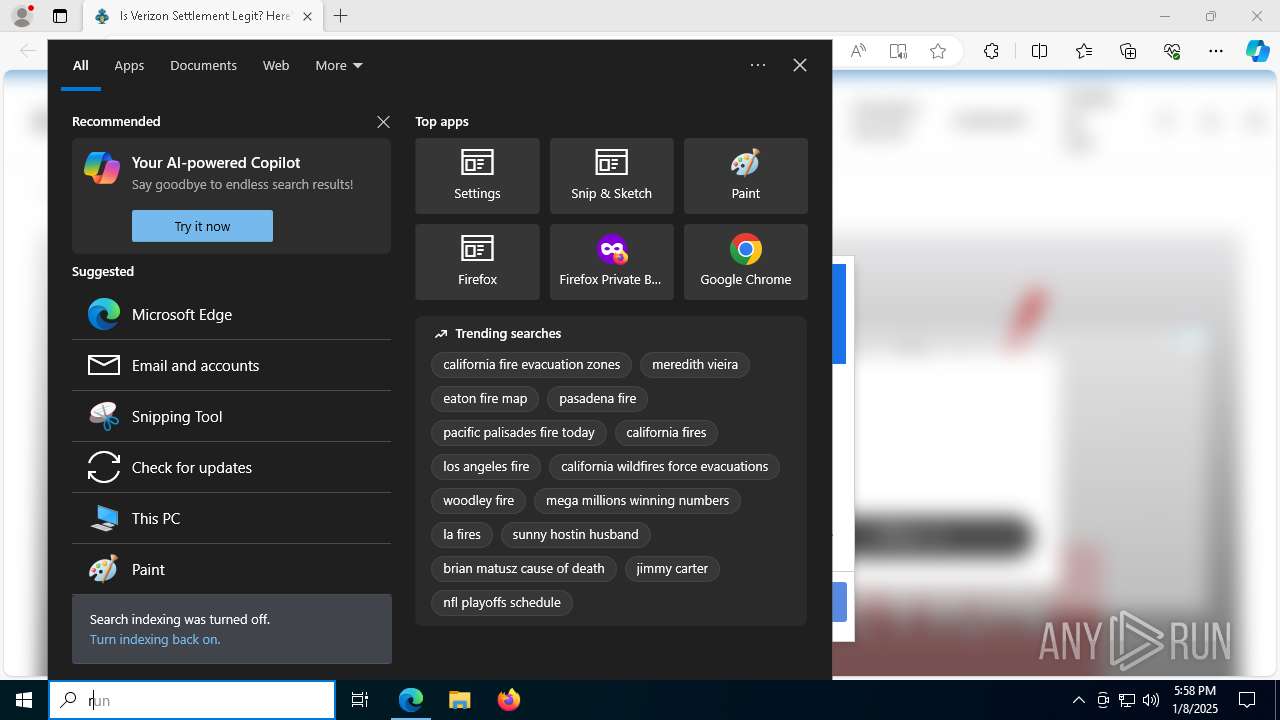Viewport: 1280px width, 720px height.
Task: Expand the More filter dropdown
Action: pos(339,65)
